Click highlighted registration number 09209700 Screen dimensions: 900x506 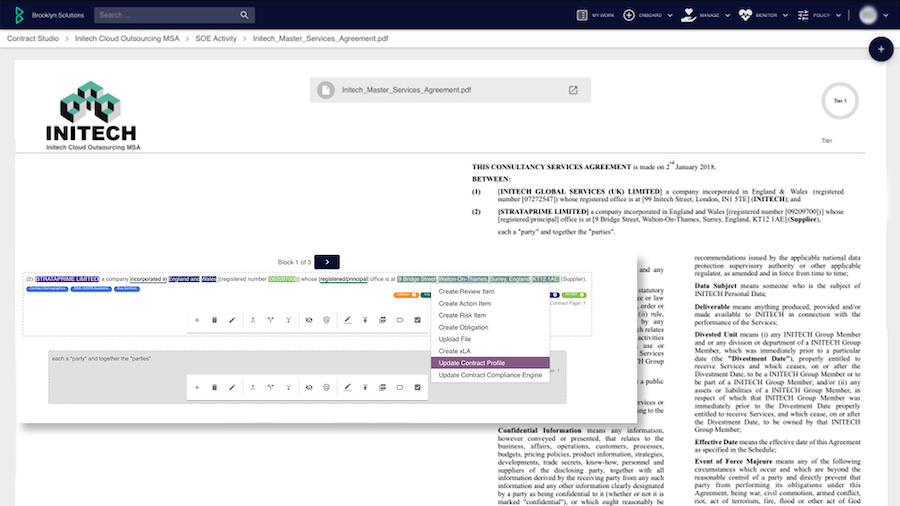(282, 279)
